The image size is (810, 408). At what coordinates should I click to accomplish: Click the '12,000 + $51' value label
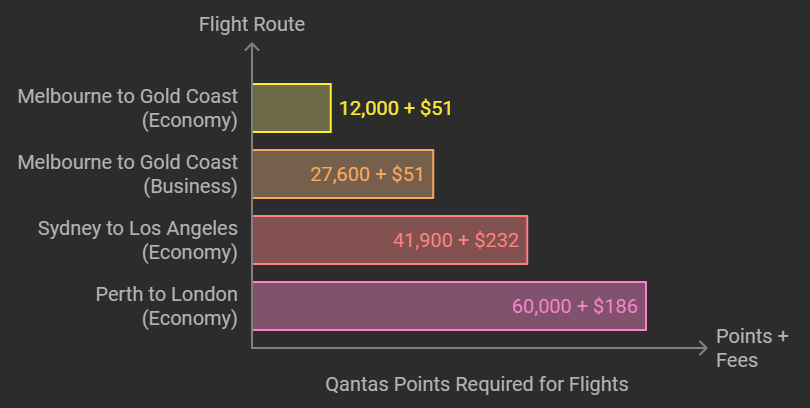click(395, 108)
